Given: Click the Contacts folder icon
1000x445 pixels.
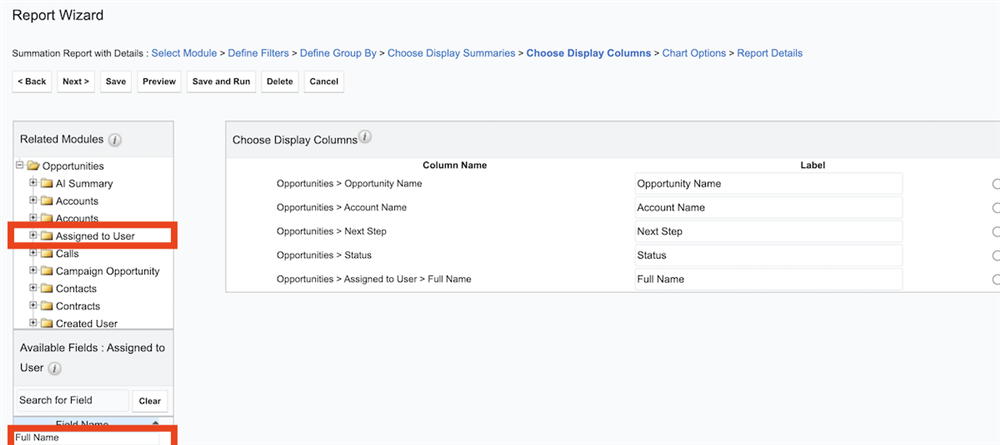Looking at the screenshot, I should point(46,289).
